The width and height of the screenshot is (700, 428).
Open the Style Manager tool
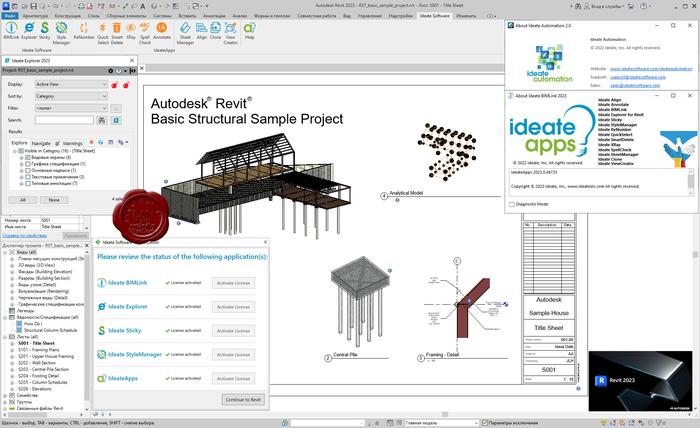pos(62,35)
